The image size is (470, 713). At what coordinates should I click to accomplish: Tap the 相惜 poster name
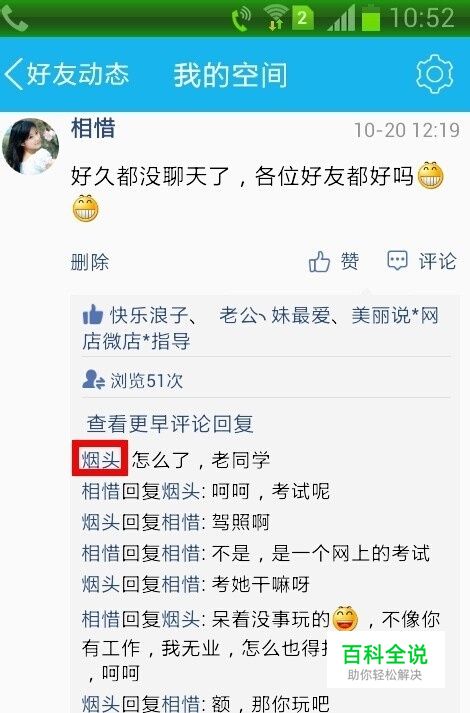click(x=93, y=128)
